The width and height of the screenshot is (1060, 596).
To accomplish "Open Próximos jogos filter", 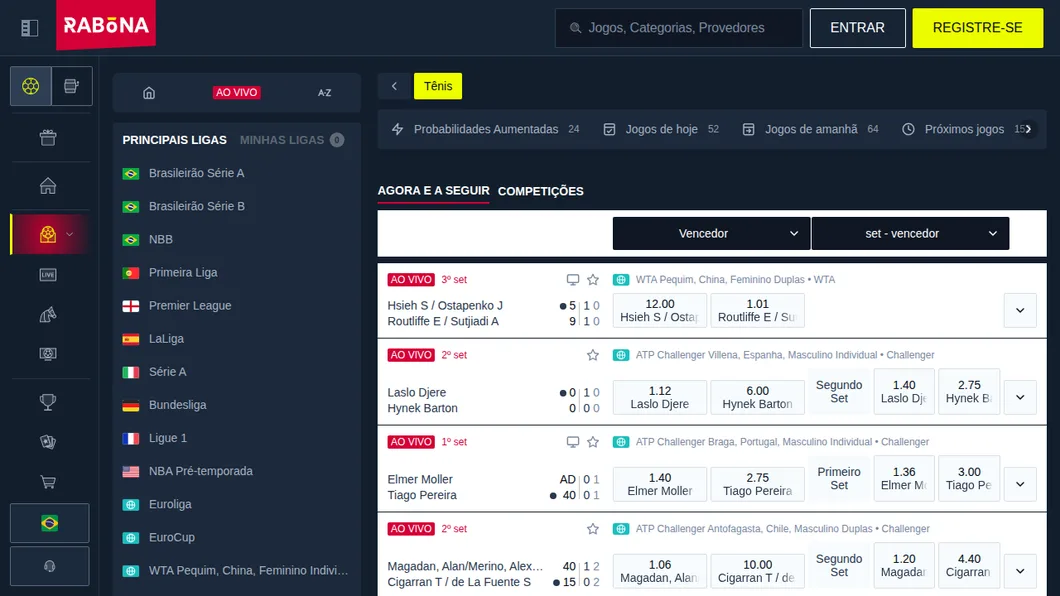I will pos(963,129).
